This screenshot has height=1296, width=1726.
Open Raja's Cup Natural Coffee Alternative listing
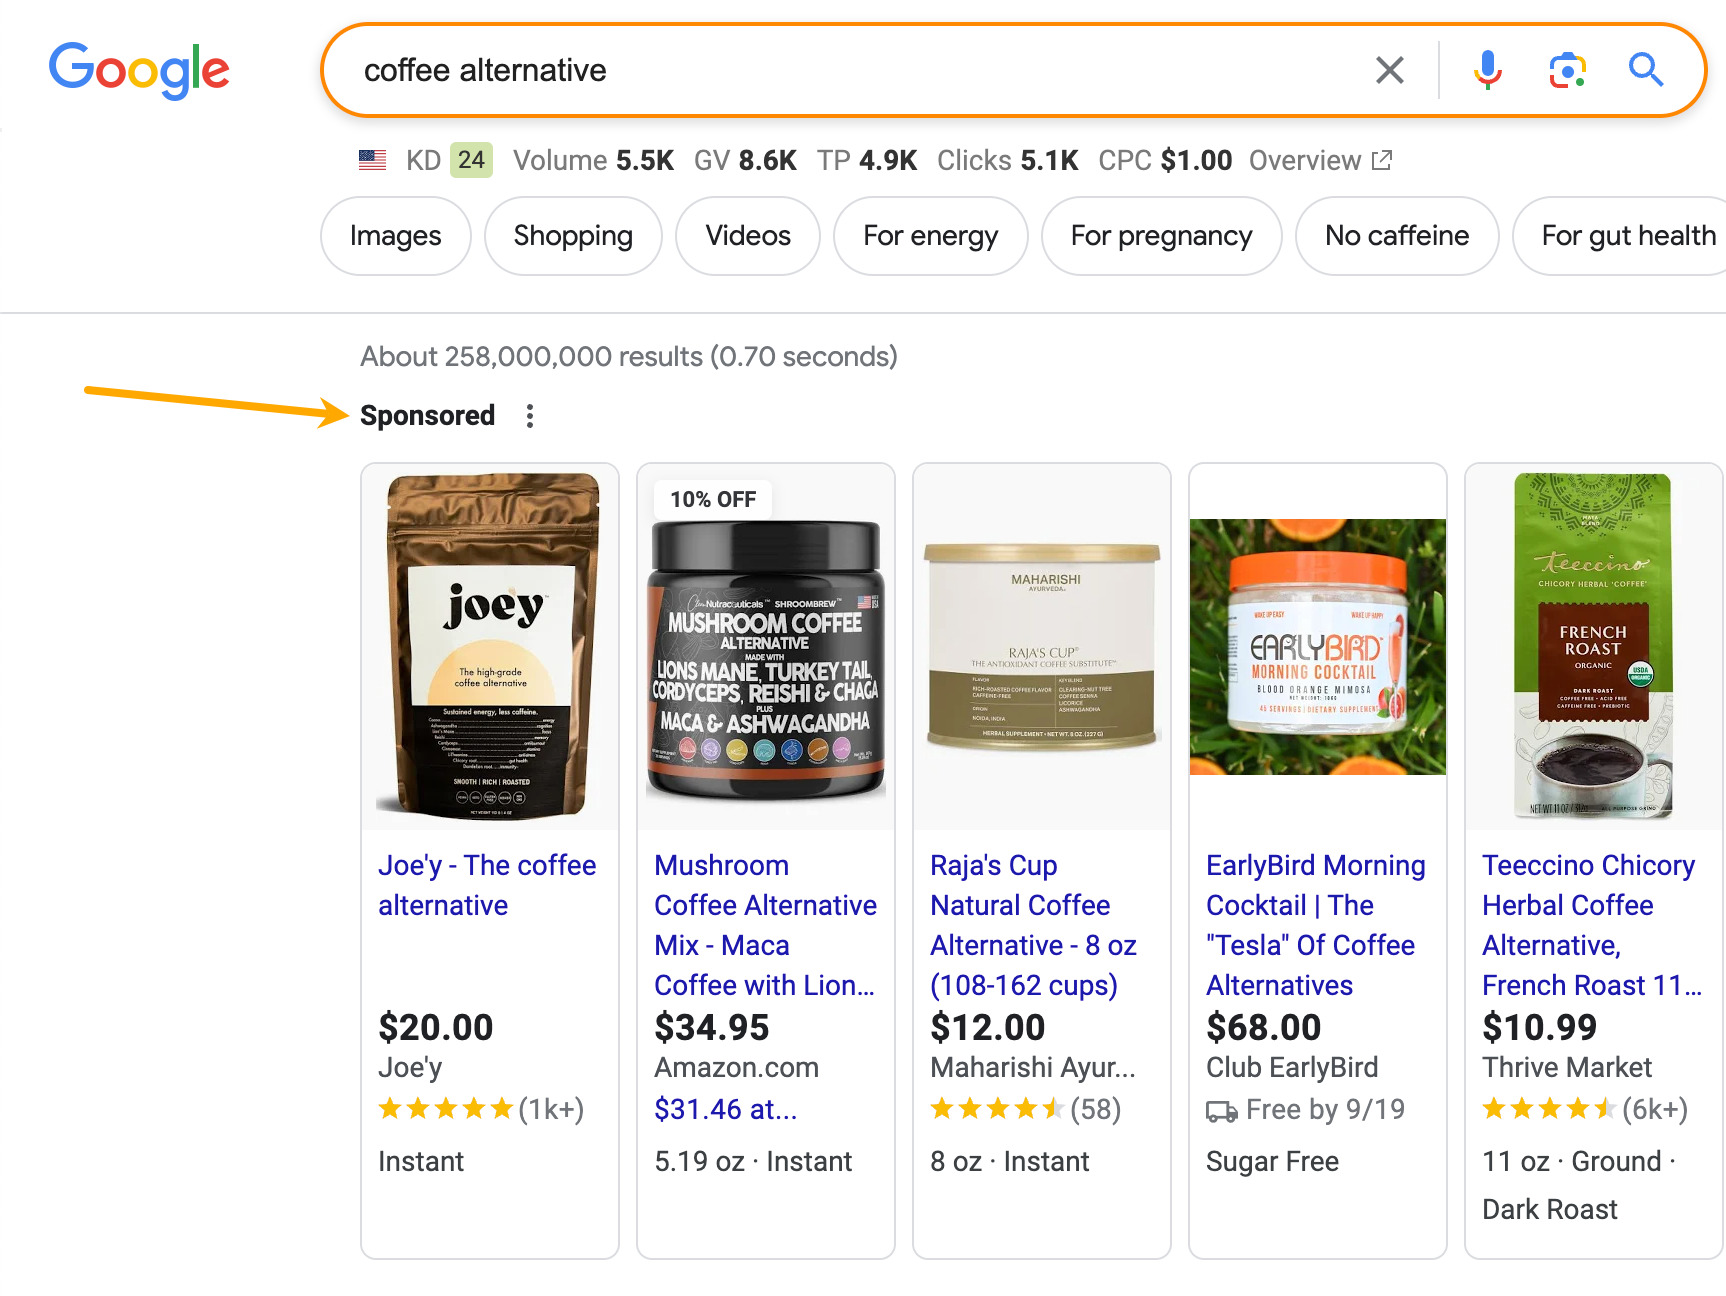coord(1033,925)
